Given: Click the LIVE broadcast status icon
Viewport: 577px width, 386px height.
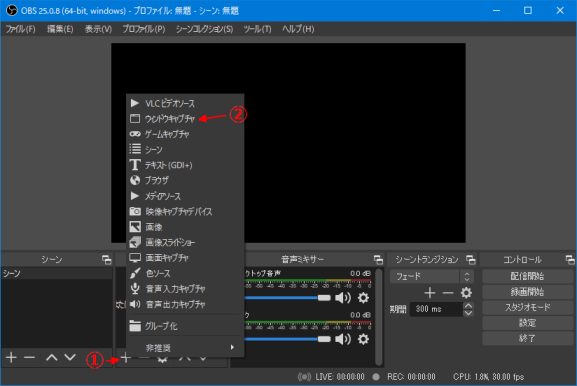Looking at the screenshot, I should click(x=304, y=377).
